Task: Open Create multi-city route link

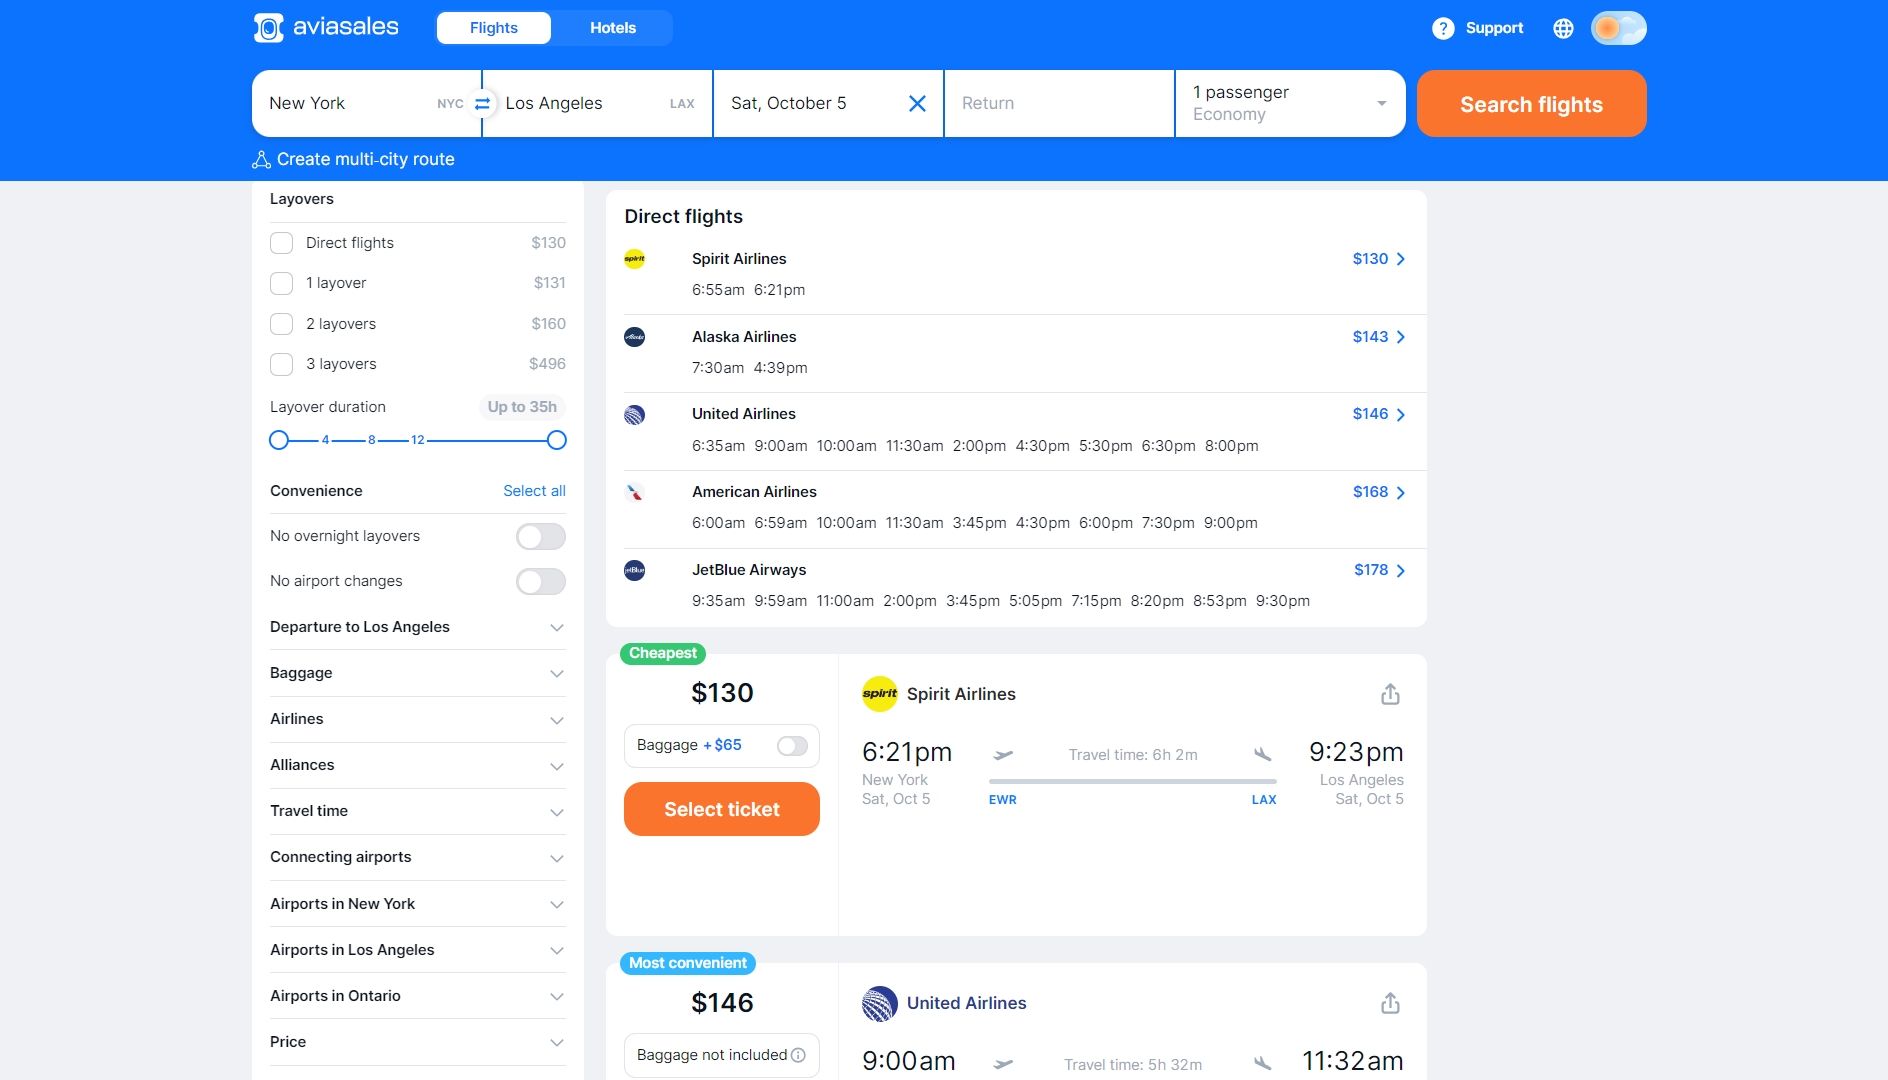Action: click(365, 159)
